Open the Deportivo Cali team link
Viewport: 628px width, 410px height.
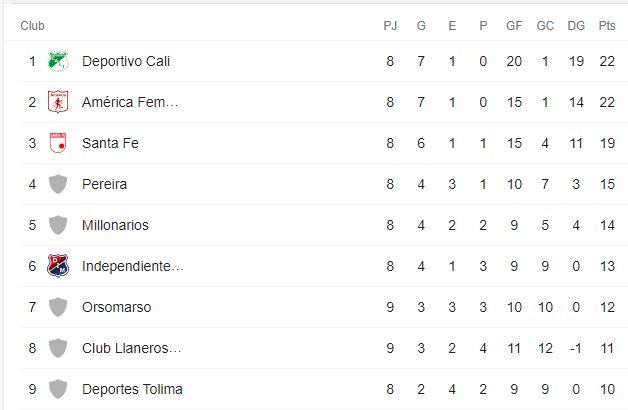tap(126, 61)
